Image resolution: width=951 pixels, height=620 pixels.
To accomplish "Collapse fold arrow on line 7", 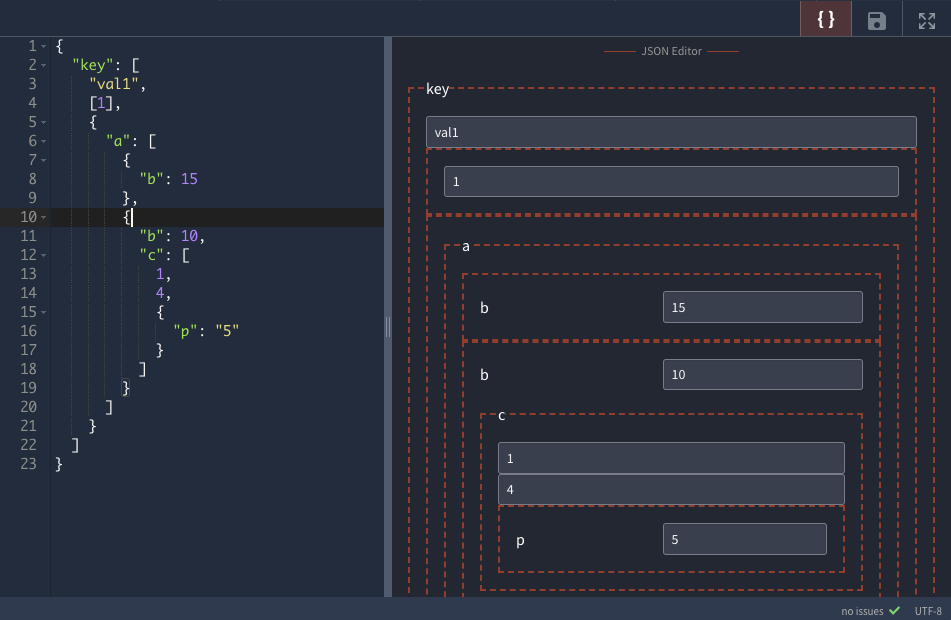I will [44, 160].
